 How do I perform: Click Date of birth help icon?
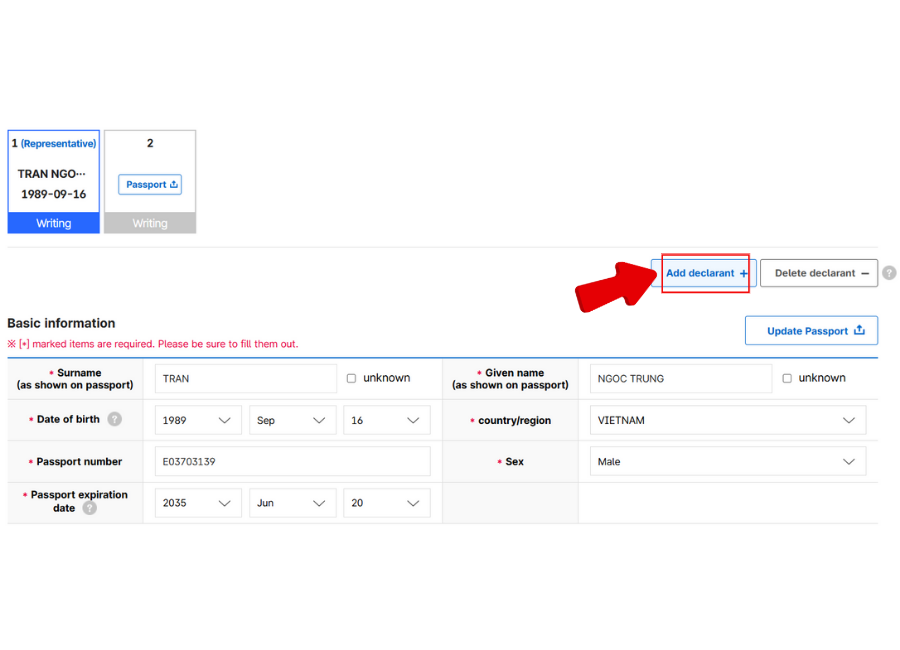(115, 419)
